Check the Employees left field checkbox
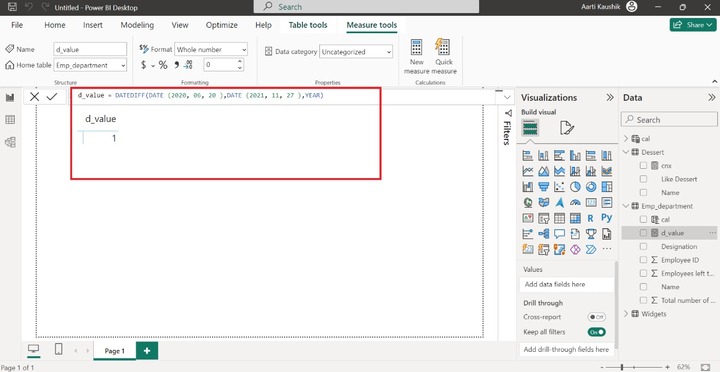 (643, 273)
